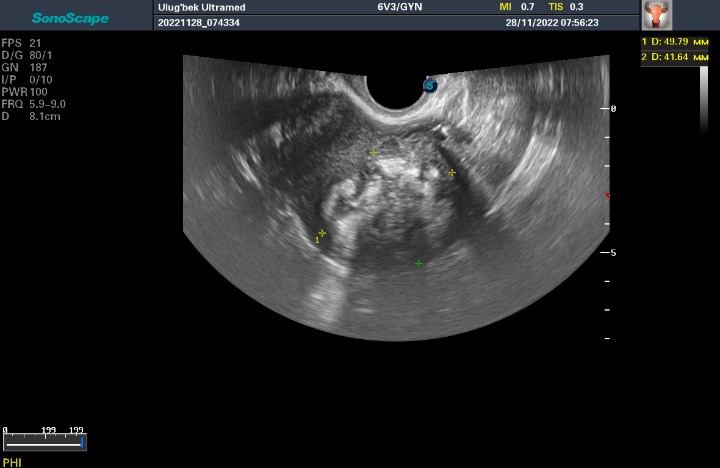720x468 pixels.
Task: Click the grayscale bar at right
Action: pyautogui.click(x=704, y=100)
